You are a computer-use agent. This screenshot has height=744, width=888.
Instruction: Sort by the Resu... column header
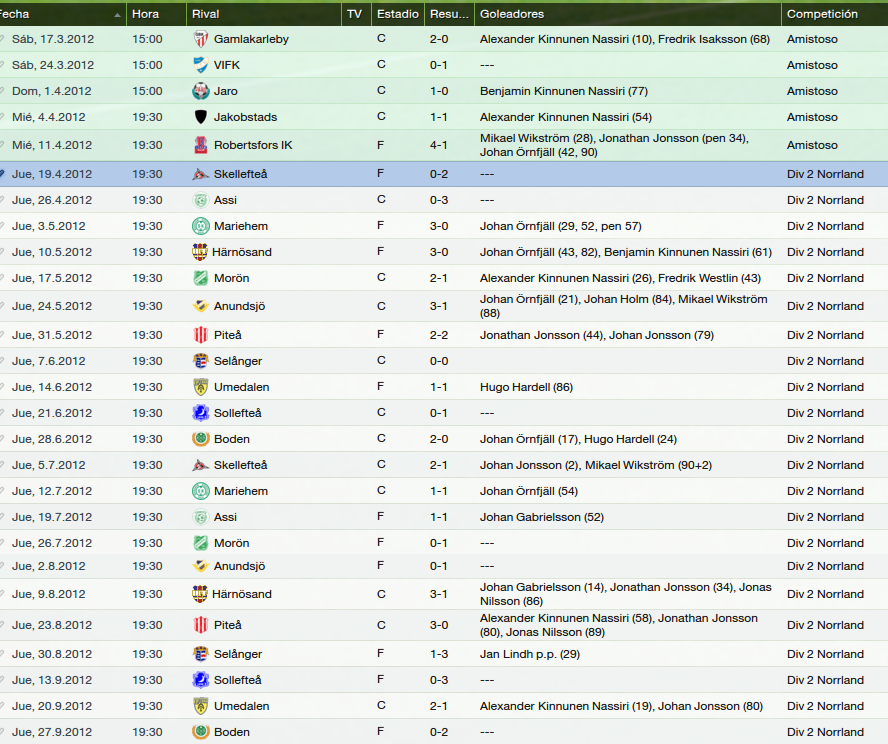point(449,14)
